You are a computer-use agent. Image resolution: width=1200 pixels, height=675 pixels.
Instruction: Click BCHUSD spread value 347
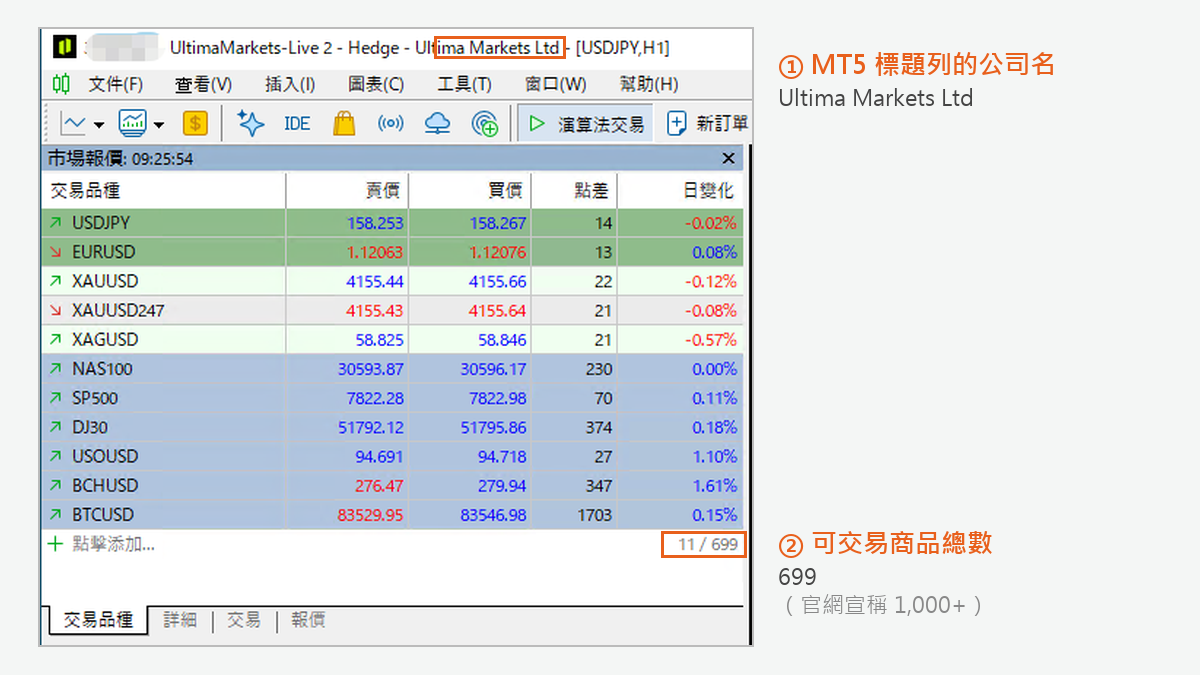(x=599, y=485)
